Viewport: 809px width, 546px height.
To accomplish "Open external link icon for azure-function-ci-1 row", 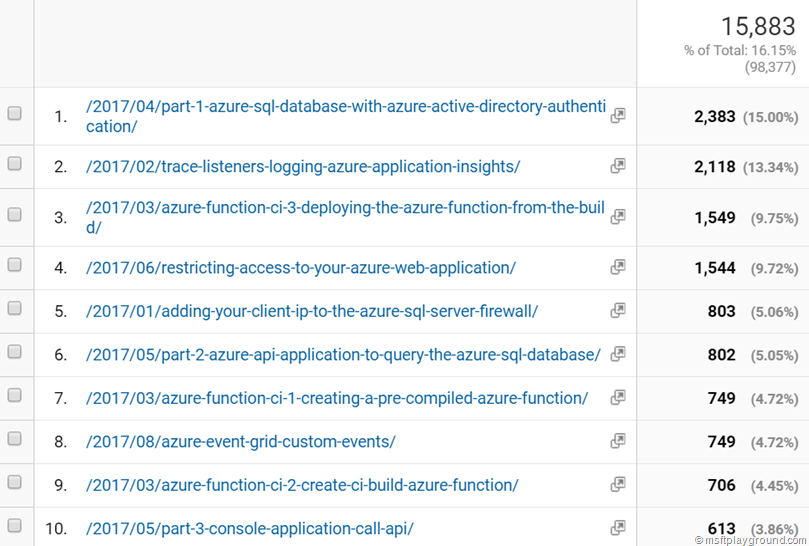I will click(618, 397).
